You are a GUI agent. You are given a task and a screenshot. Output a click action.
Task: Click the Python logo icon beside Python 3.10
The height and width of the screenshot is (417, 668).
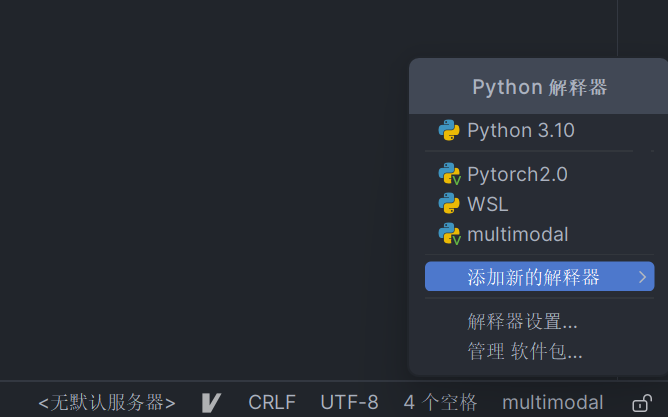point(449,130)
